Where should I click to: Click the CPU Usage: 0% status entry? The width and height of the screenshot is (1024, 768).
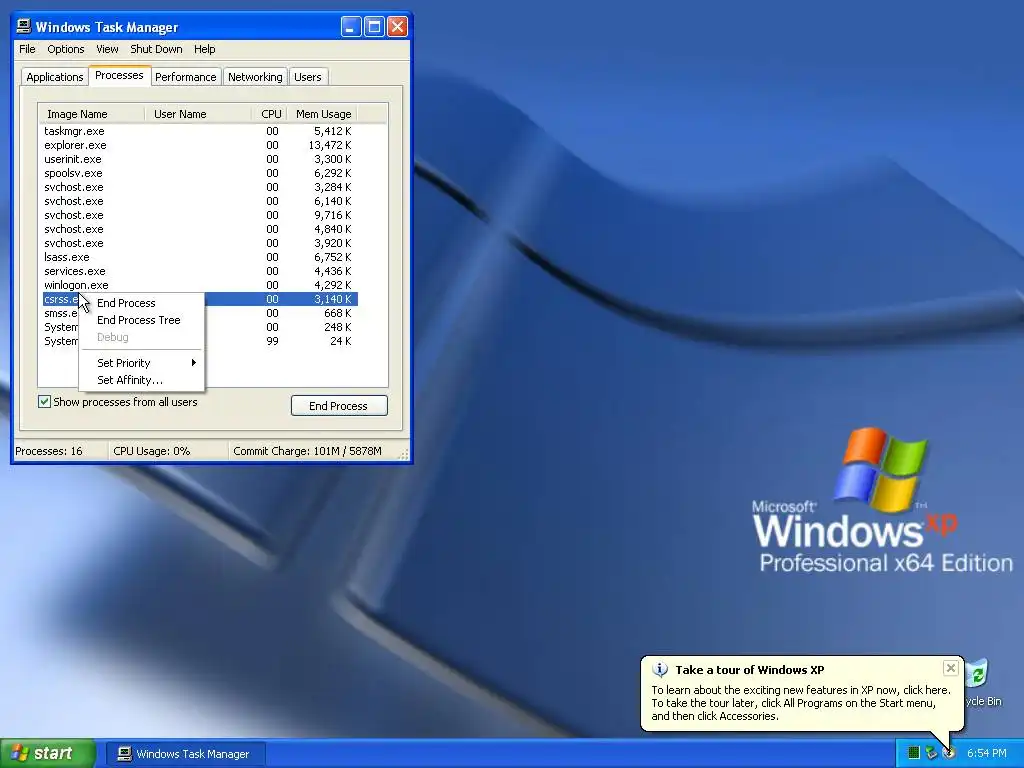[152, 451]
